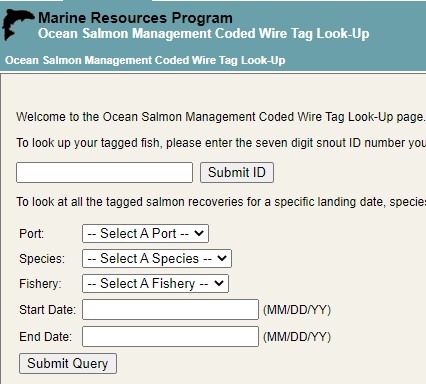Click the Submit ID button
Image resolution: width=426 pixels, height=384 pixels.
[237, 173]
